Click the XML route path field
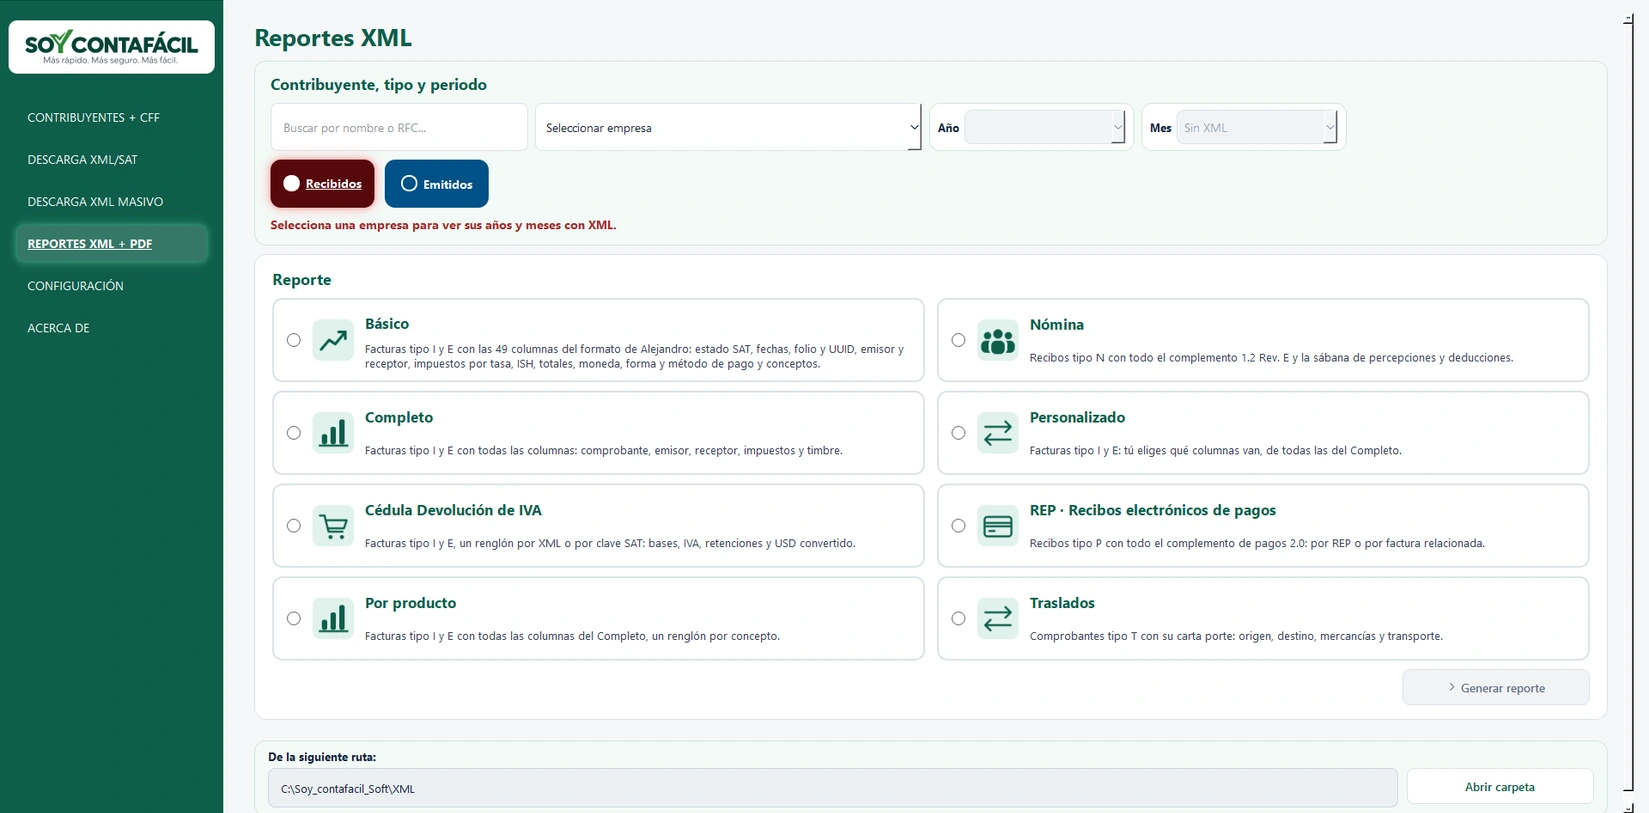This screenshot has height=813, width=1649. [x=833, y=789]
